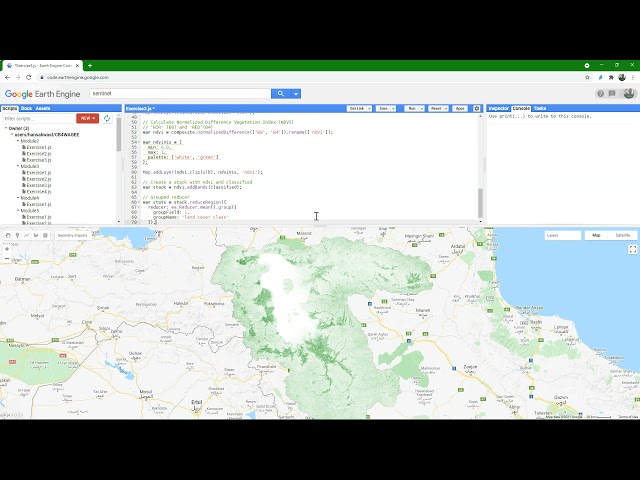The image size is (640, 480).
Task: Zoom out on the map
Action: pos(7,258)
